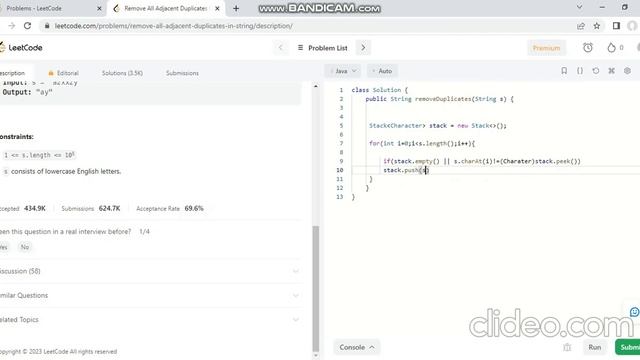Viewport: 640px width, 360px height.
Task: Click the Premium button
Action: point(546,48)
